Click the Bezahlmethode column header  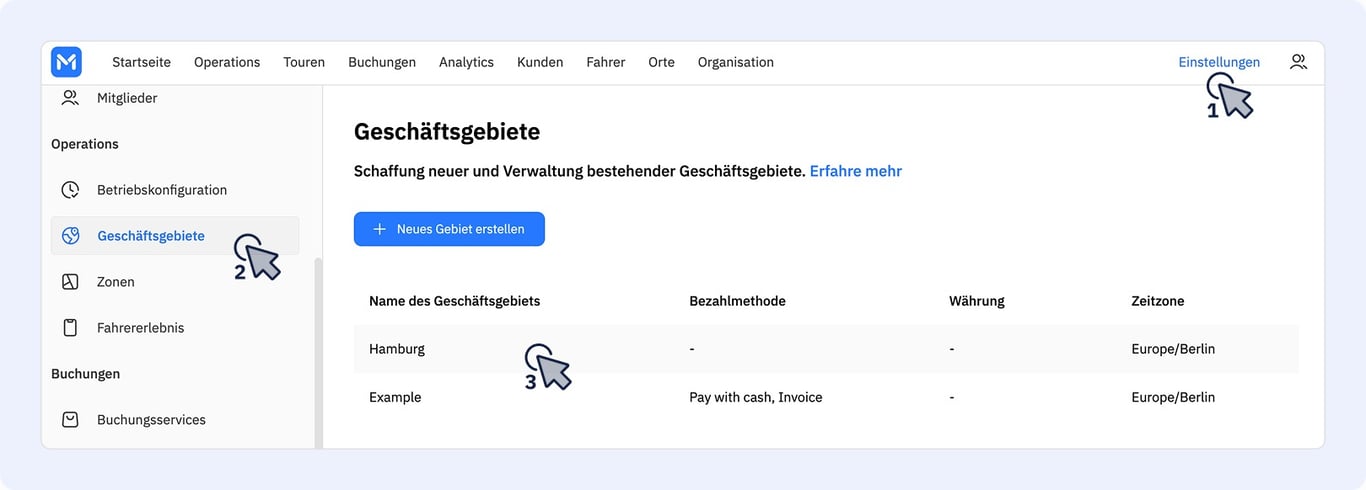[x=737, y=301]
